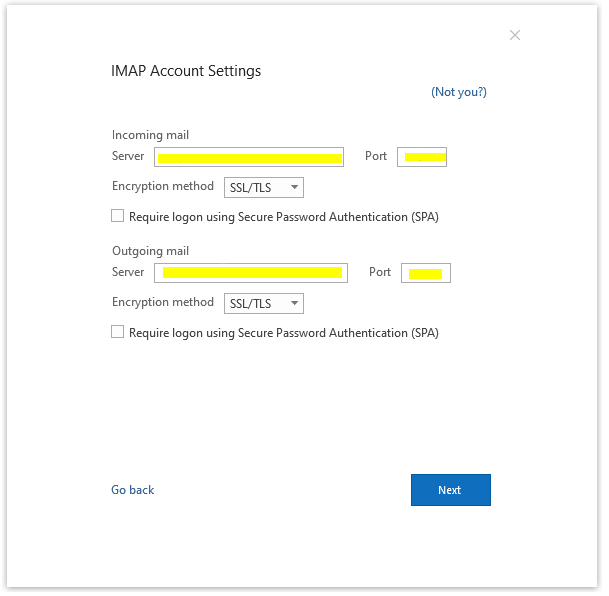Focus the Incoming mail Port field

click(422, 157)
